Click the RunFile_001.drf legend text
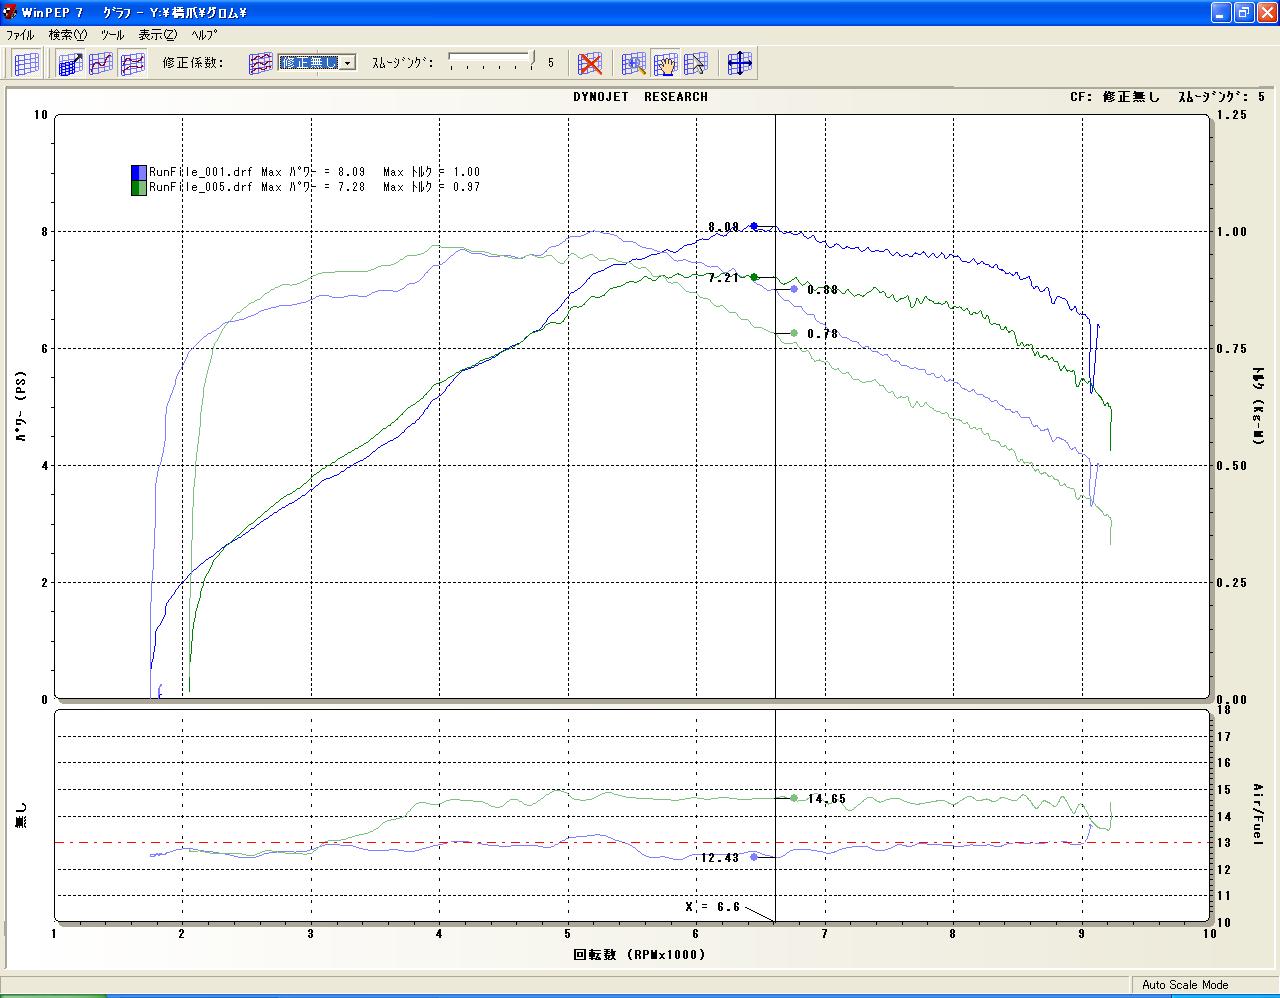The image size is (1280, 998). (201, 172)
